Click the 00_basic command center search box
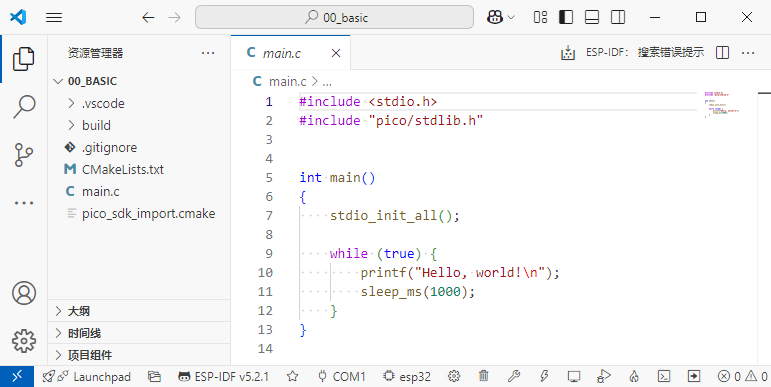Viewport: 771px width, 387px height. (x=334, y=18)
